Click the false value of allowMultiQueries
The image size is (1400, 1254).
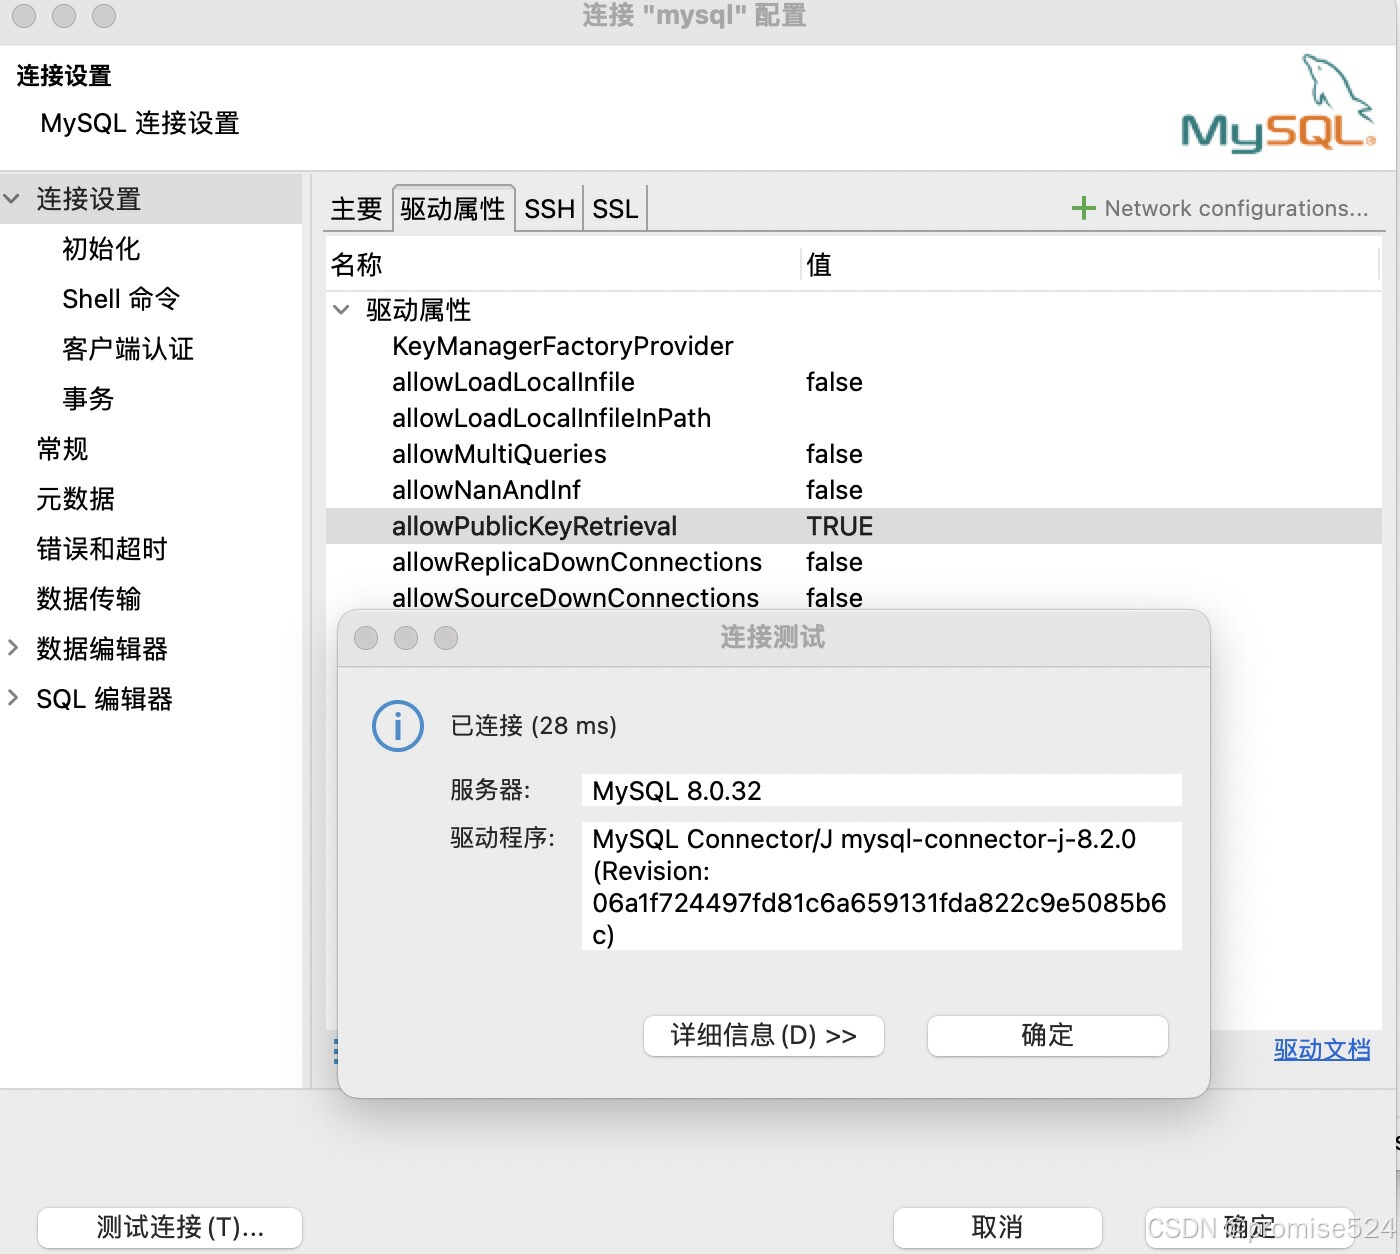834,454
